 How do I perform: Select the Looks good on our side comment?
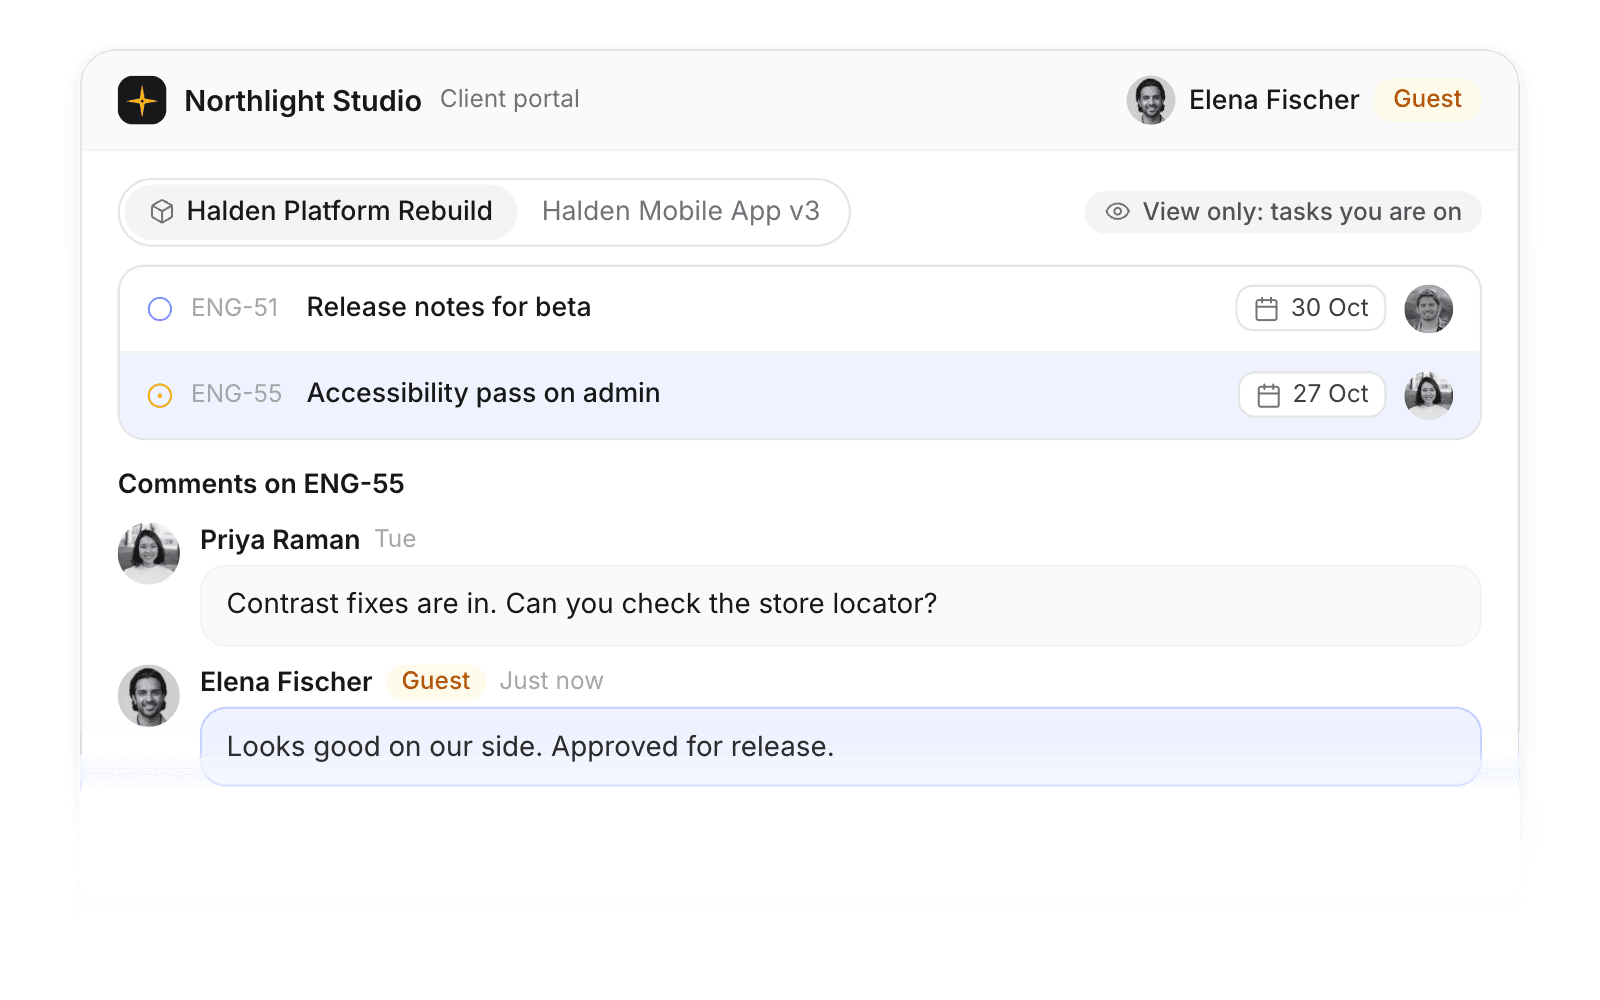[840, 747]
